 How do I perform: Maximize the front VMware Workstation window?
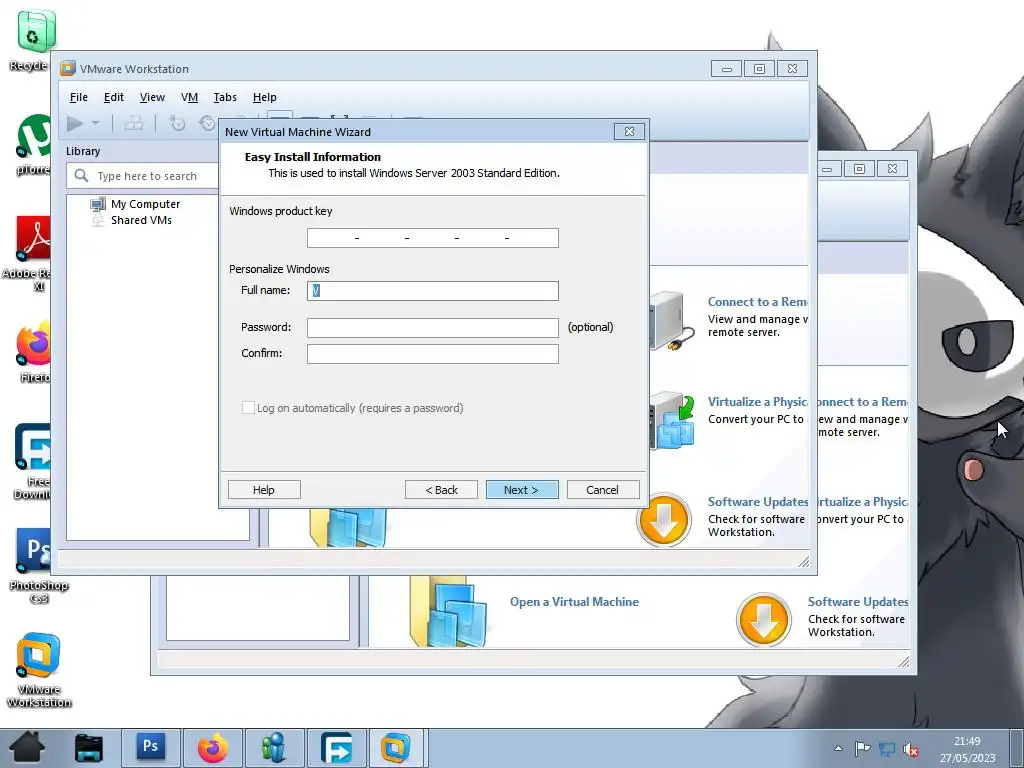click(759, 69)
